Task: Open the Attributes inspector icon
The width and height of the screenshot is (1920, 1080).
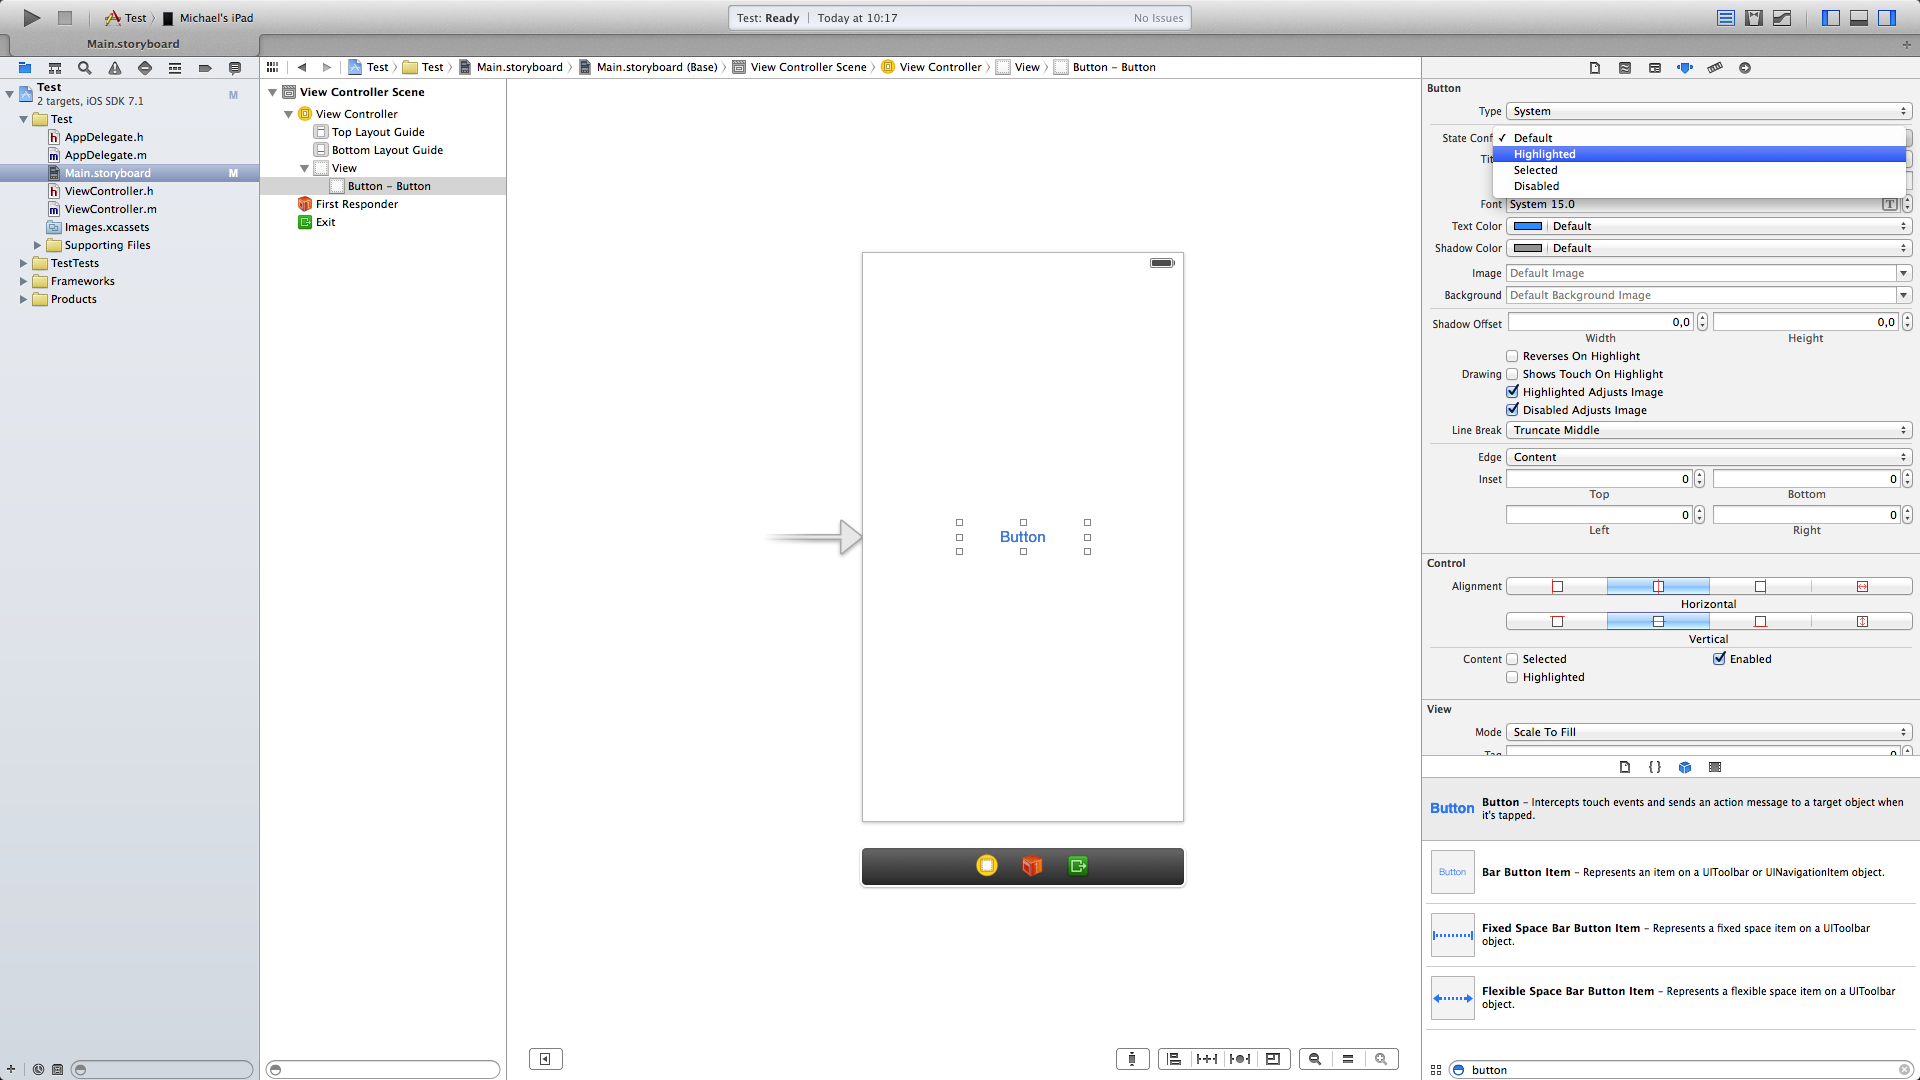Action: (x=1685, y=68)
